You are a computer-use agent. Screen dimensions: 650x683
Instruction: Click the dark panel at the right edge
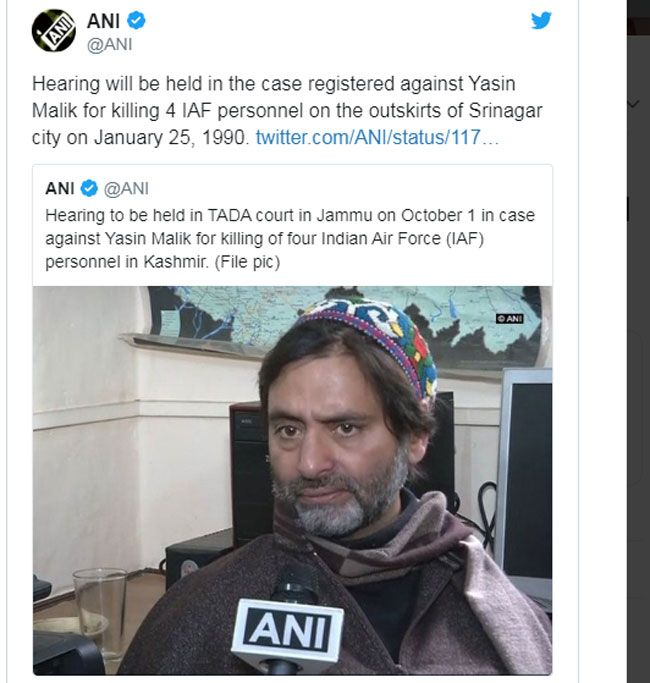pyautogui.click(x=638, y=400)
